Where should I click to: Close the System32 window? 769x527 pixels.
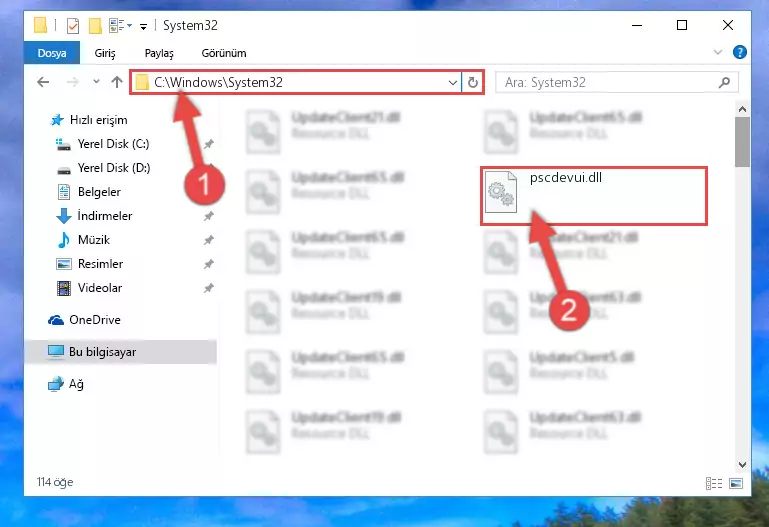click(x=728, y=25)
